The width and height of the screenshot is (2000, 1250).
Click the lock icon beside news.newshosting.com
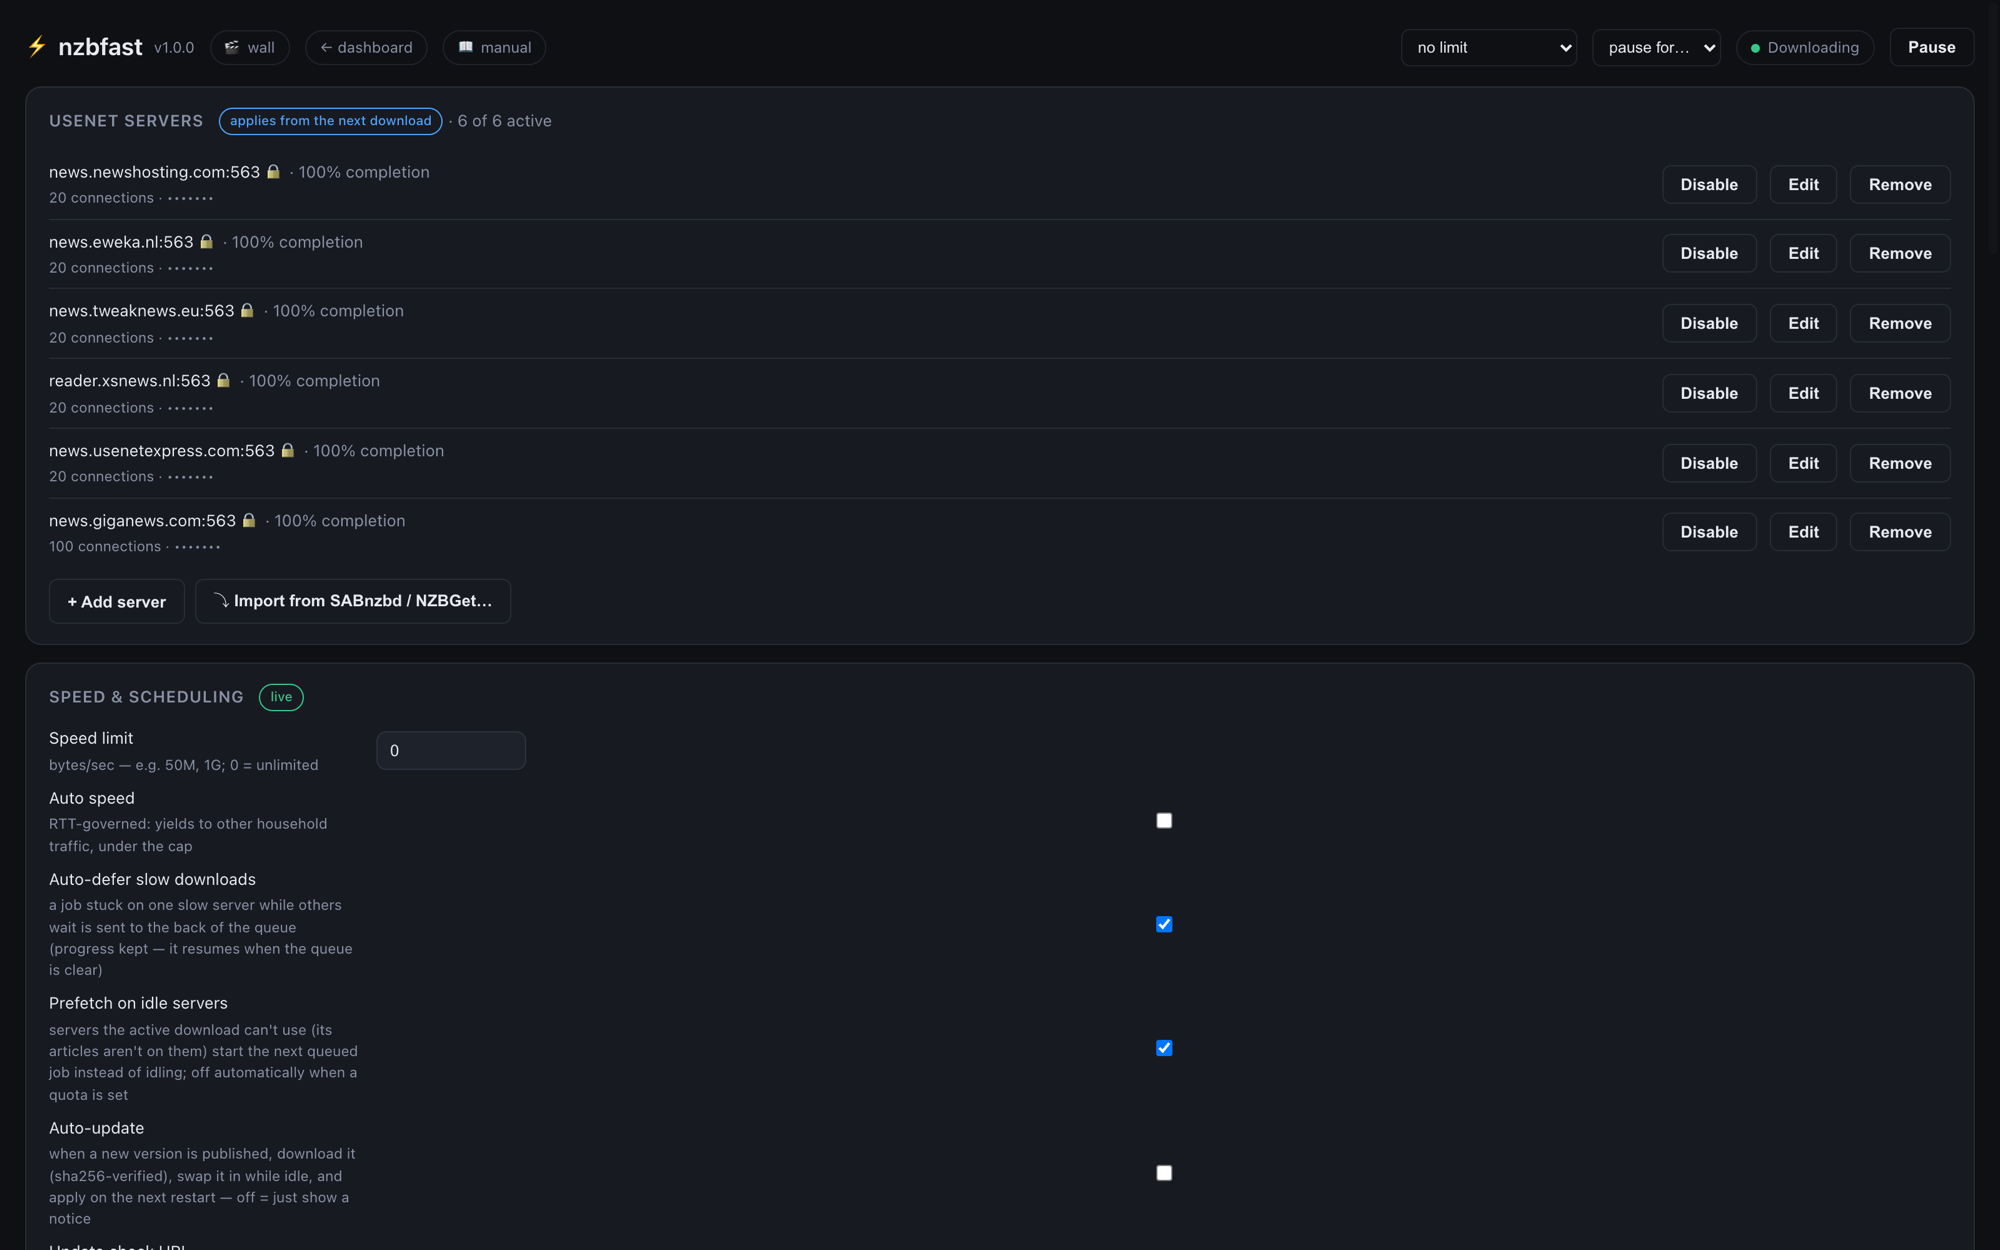click(273, 172)
